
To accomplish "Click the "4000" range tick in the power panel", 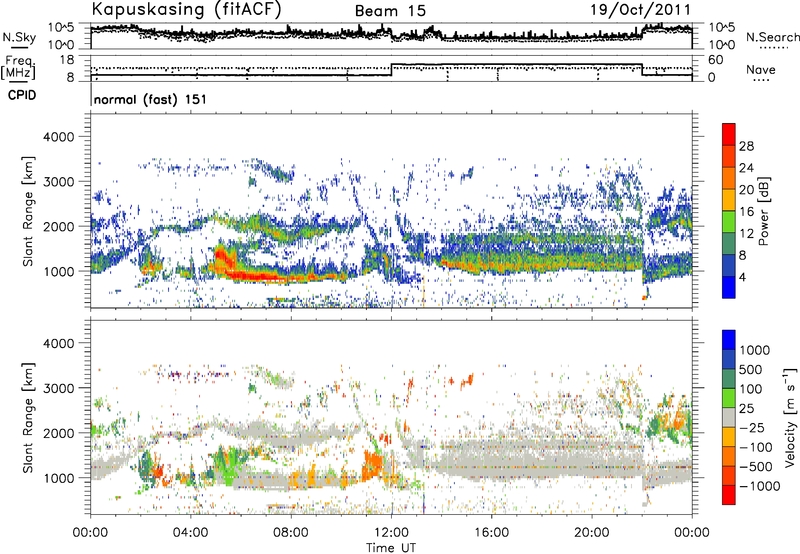I will [x=58, y=137].
